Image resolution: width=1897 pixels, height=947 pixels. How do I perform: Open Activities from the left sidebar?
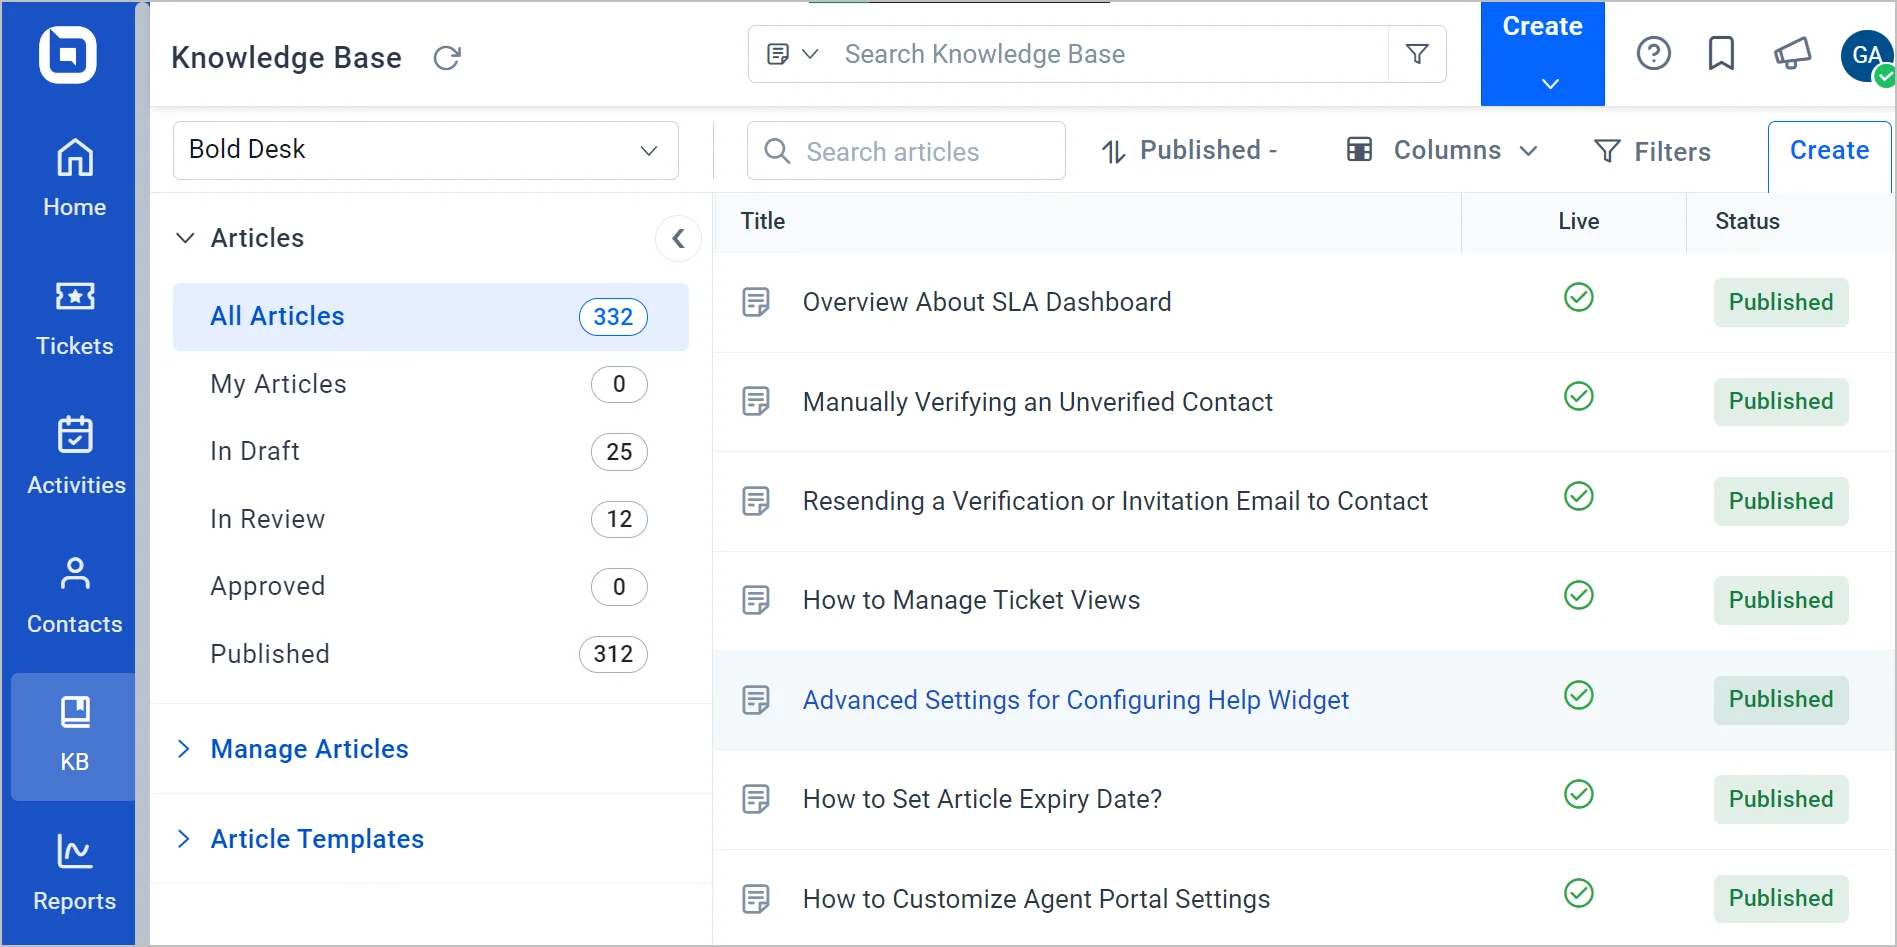[73, 456]
